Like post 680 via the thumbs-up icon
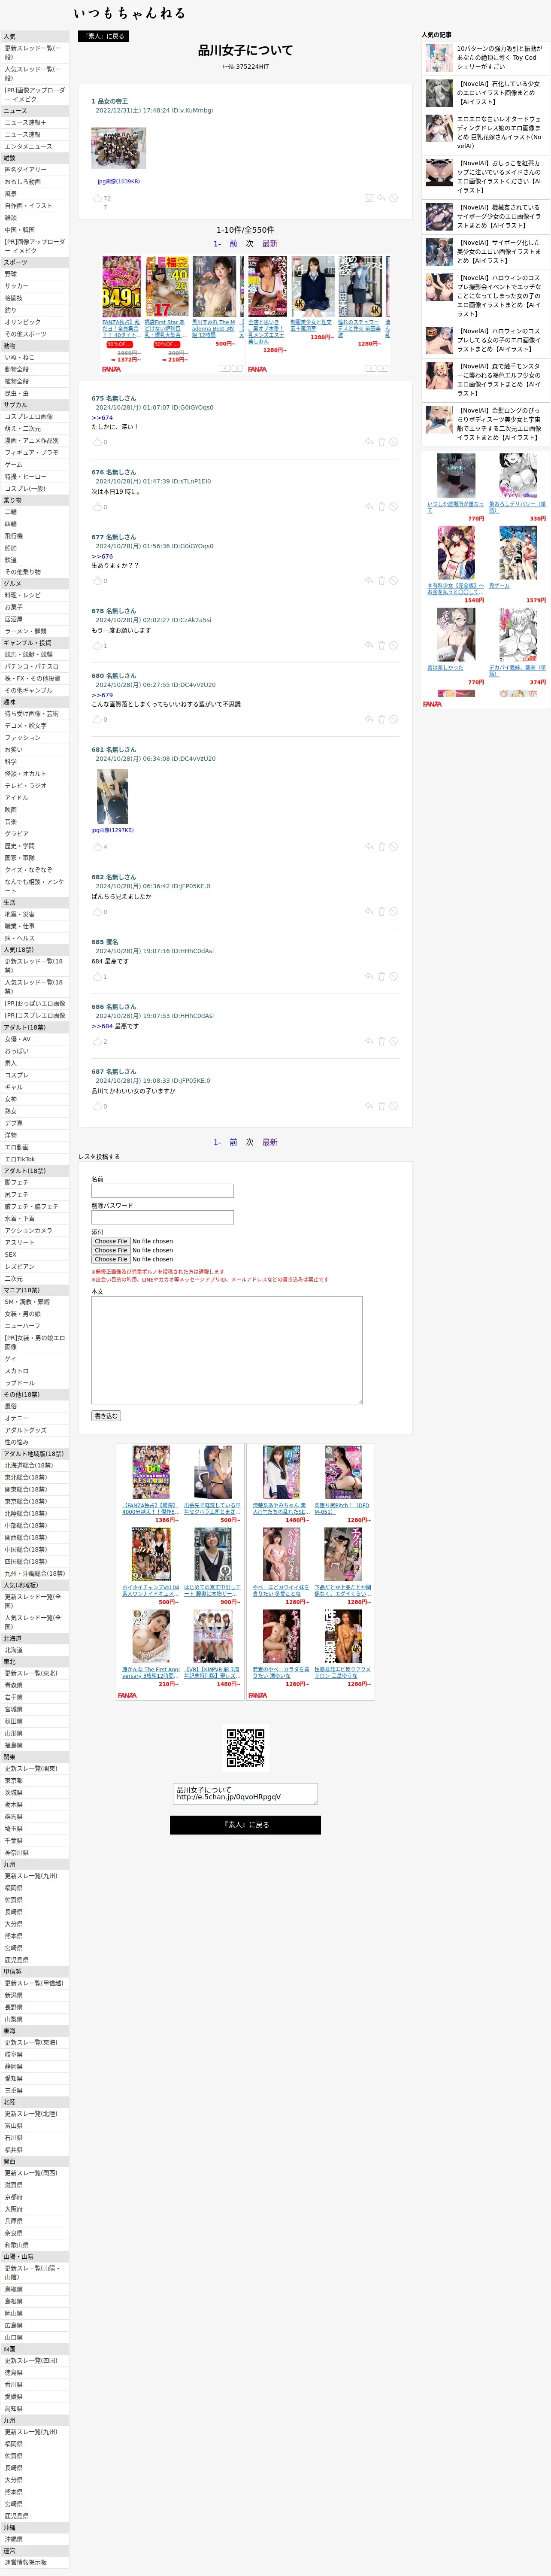This screenshot has height=2576, width=551. 97,720
